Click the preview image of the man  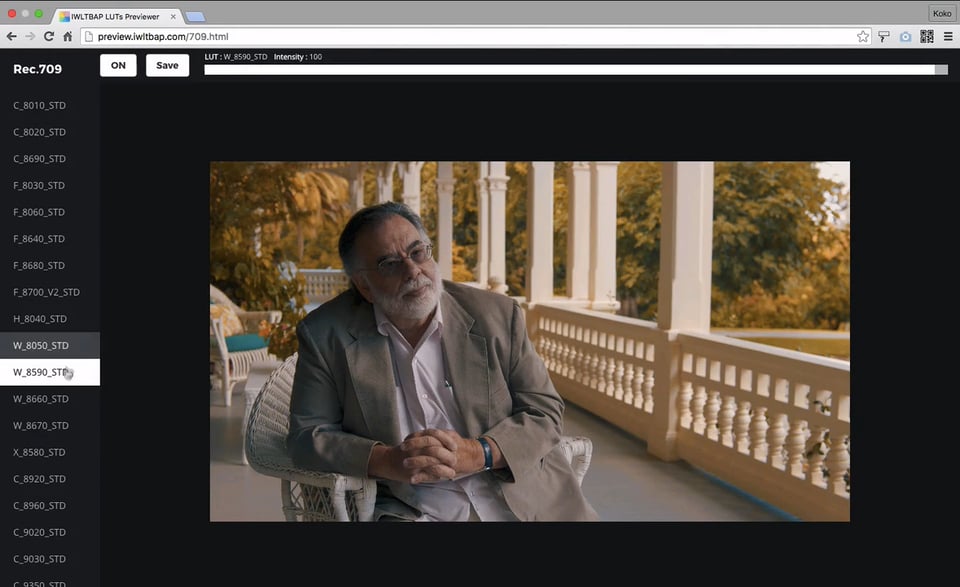529,341
